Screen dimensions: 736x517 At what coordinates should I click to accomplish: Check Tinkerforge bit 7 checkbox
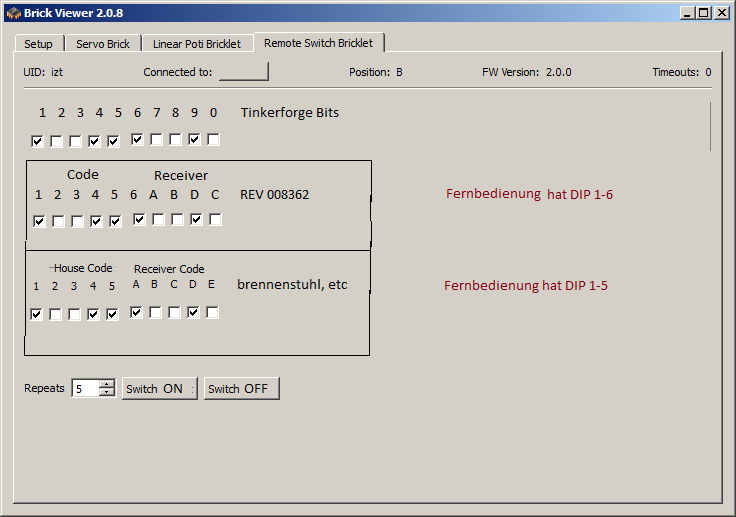coord(156,139)
